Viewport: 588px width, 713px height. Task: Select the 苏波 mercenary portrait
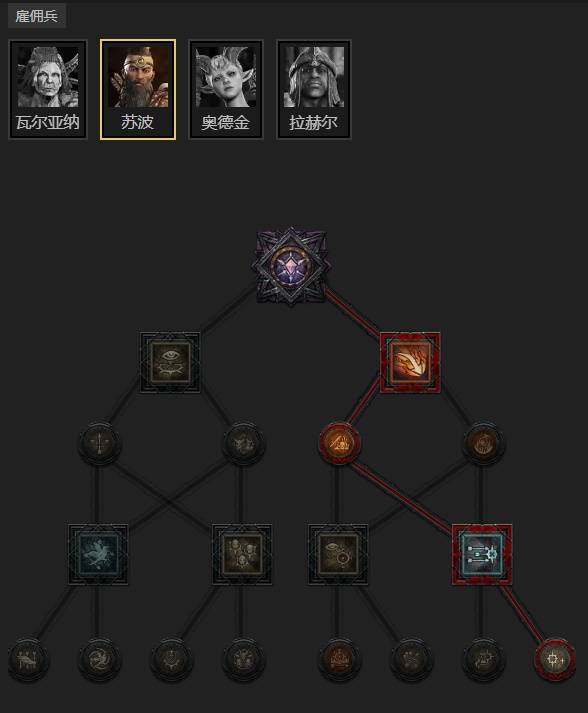138,89
